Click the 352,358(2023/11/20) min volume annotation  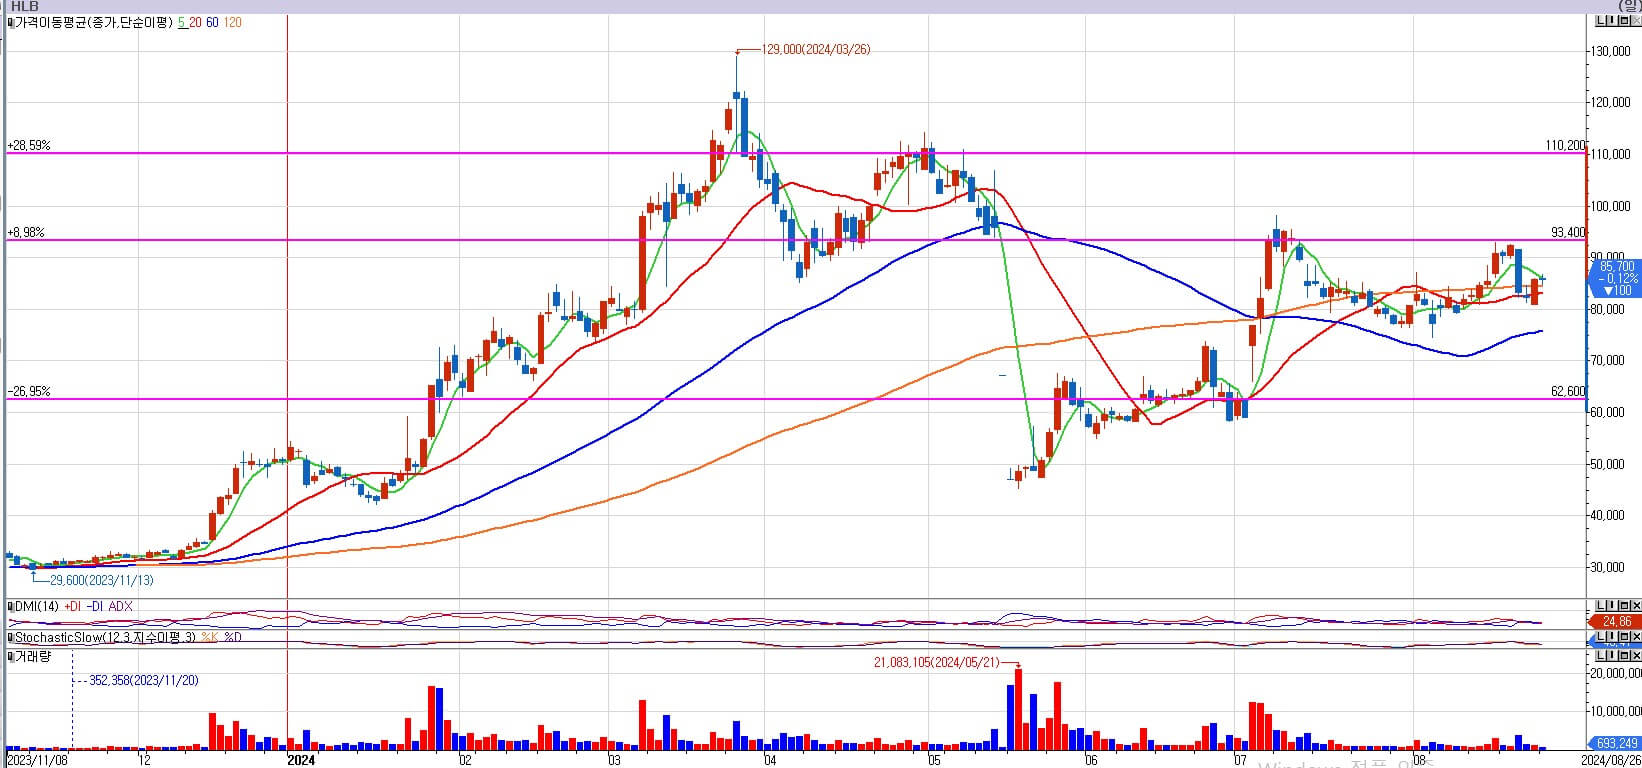(144, 680)
